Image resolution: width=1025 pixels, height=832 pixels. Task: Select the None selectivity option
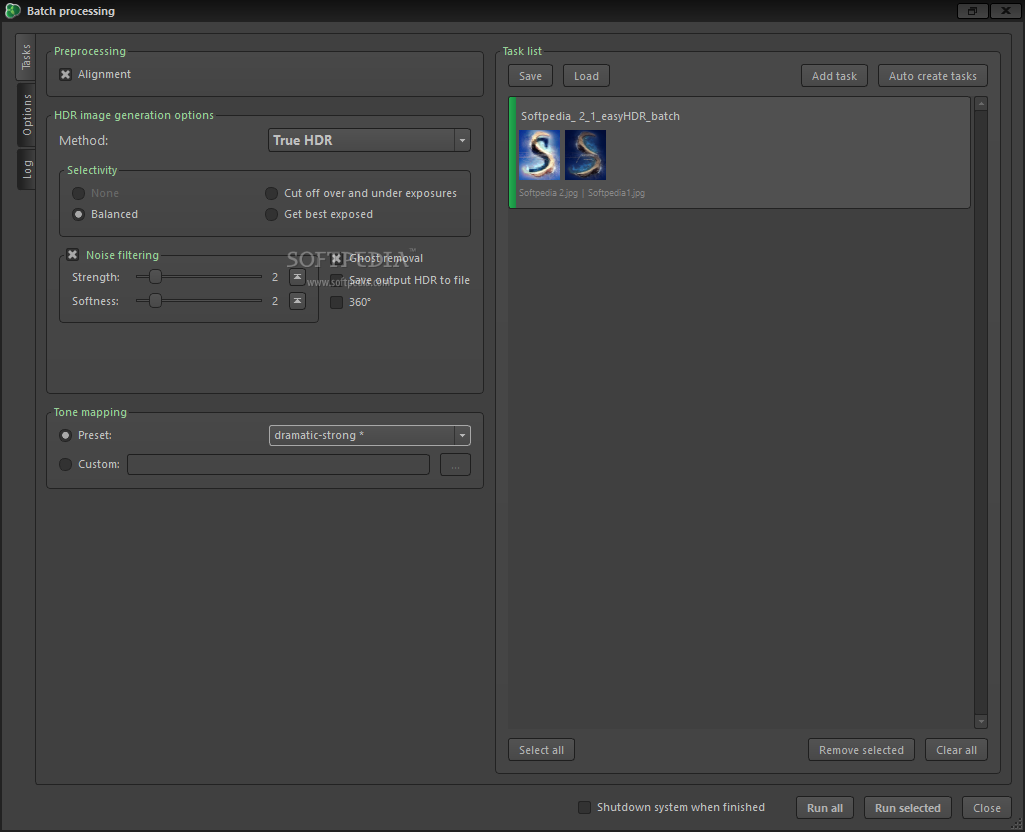[78, 193]
